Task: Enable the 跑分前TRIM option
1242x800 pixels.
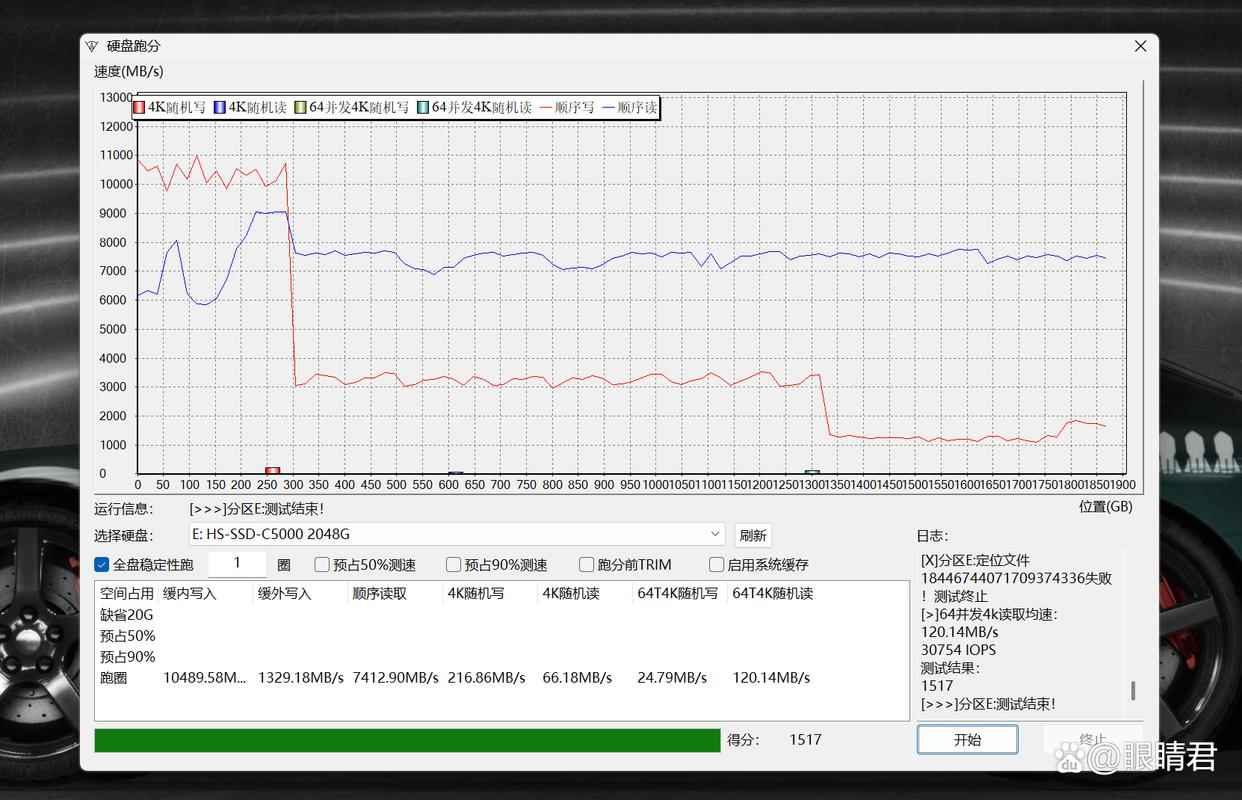Action: pos(587,565)
